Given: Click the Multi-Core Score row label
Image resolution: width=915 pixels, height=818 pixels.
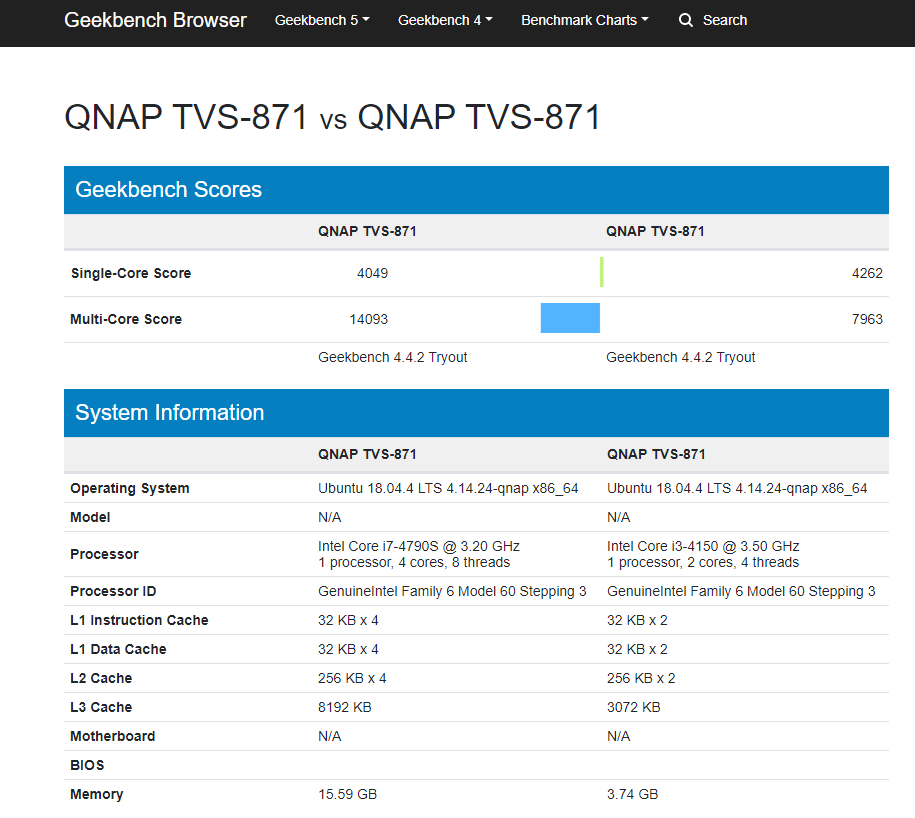Looking at the screenshot, I should (x=126, y=319).
